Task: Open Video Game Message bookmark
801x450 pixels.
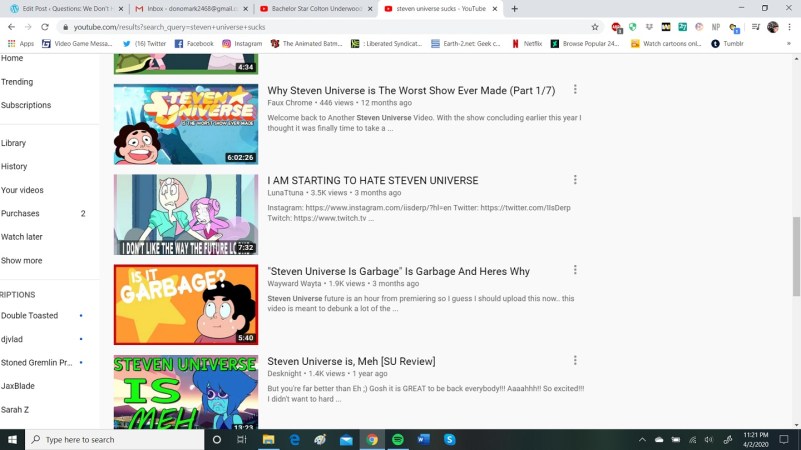Action: coord(77,44)
